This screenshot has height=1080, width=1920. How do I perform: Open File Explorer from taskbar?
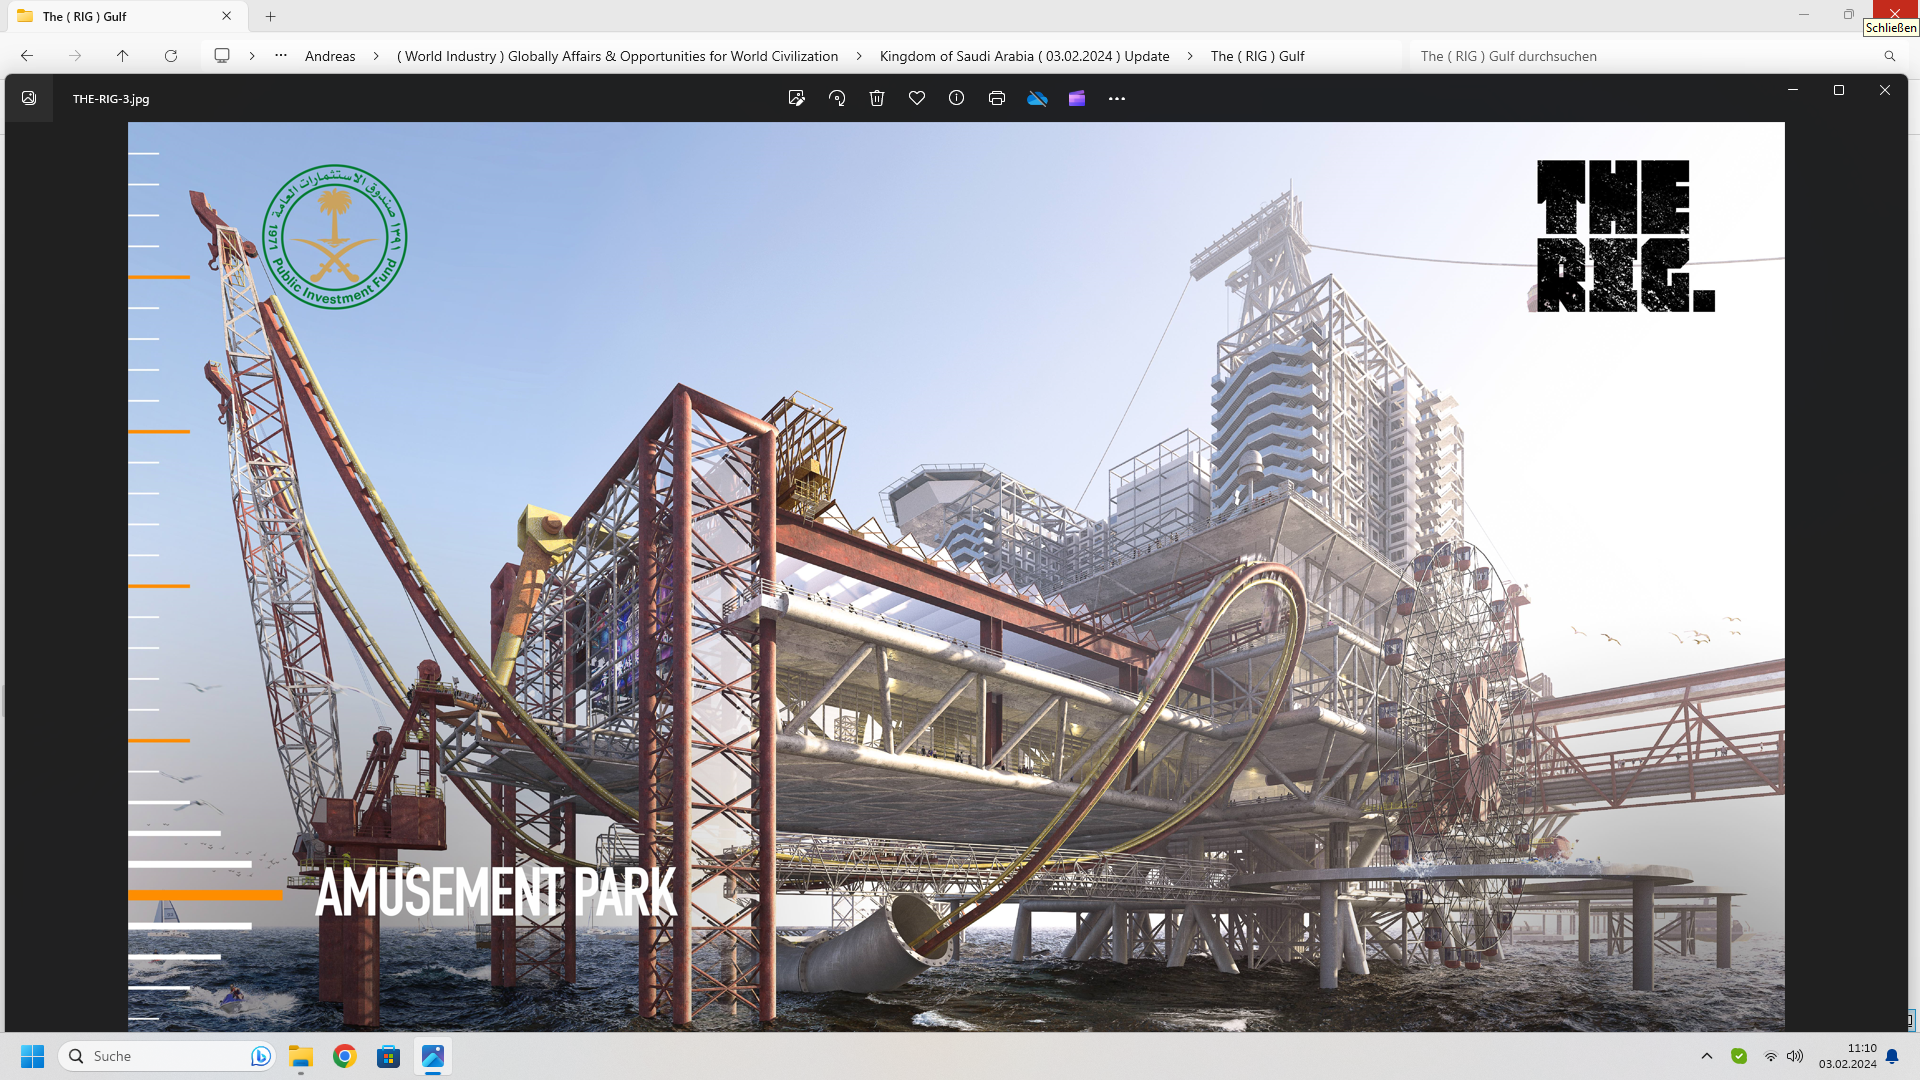pos(301,1056)
